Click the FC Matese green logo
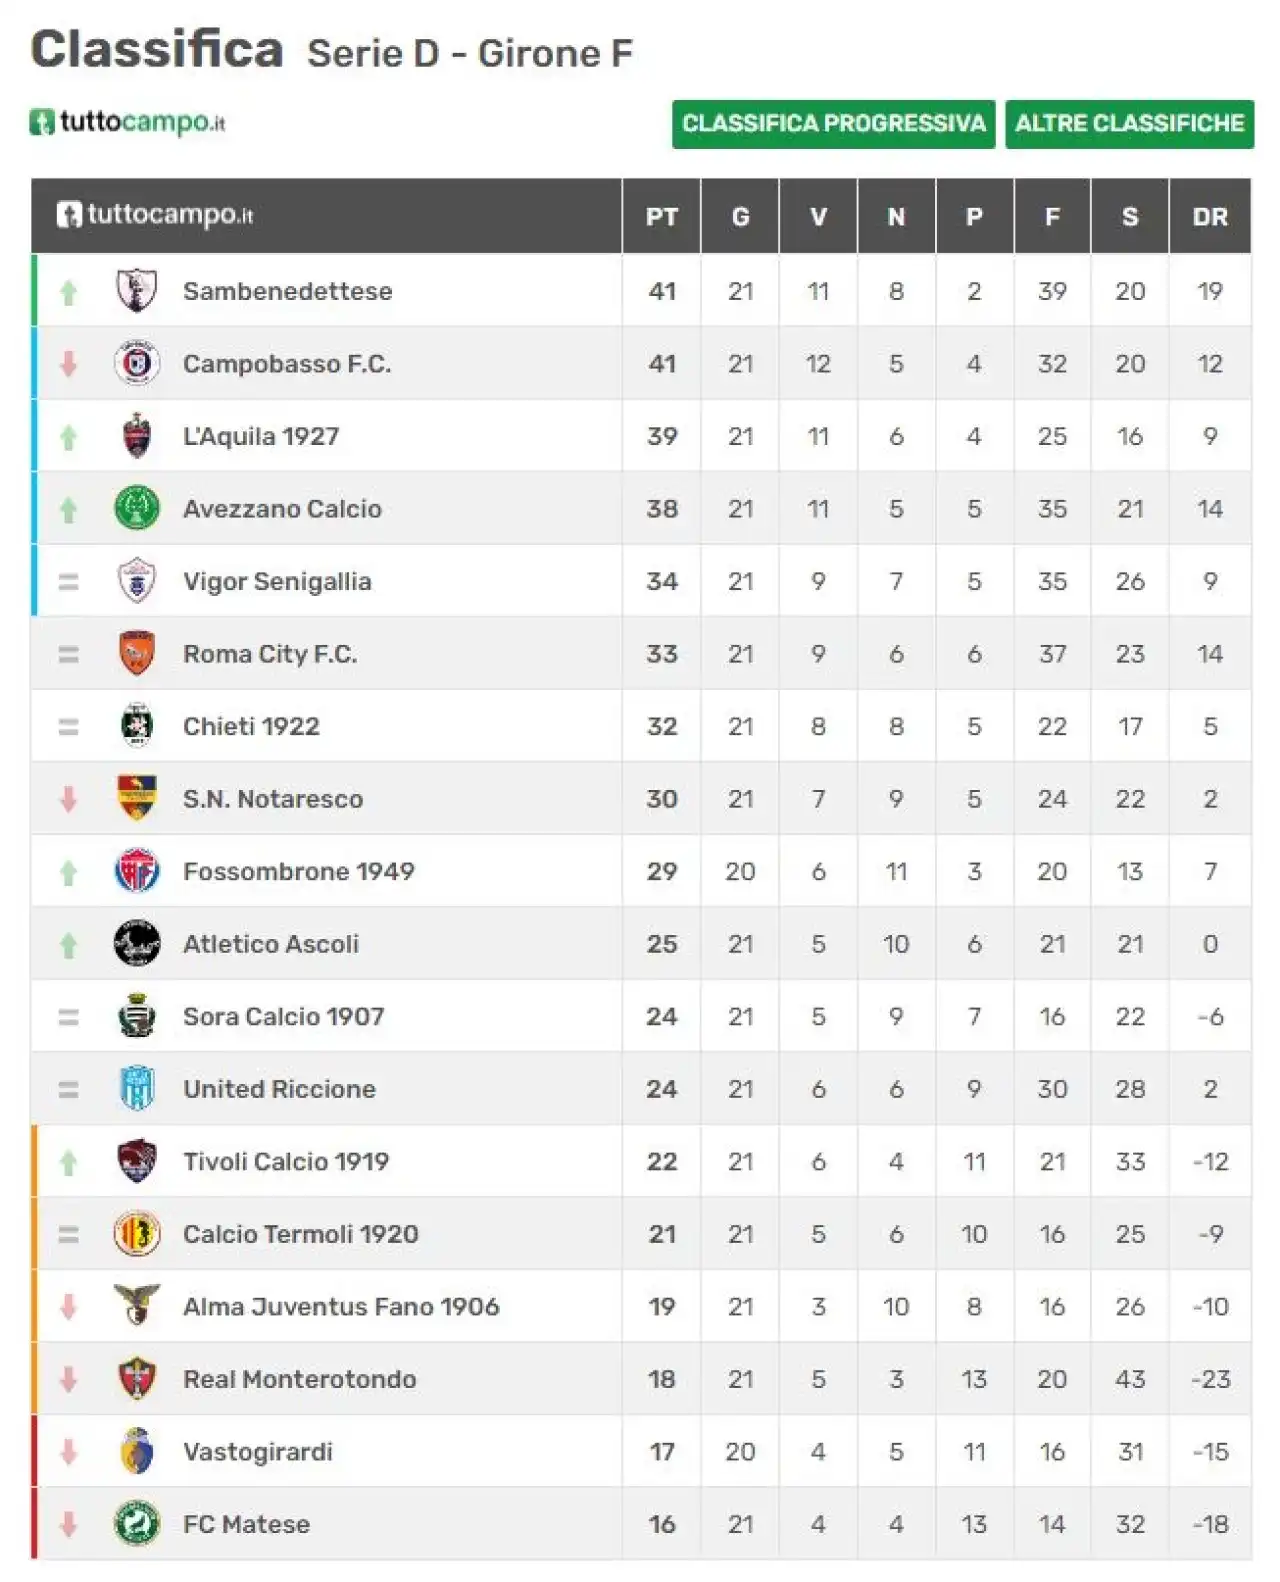This screenshot has height=1582, width=1280. 137,1524
